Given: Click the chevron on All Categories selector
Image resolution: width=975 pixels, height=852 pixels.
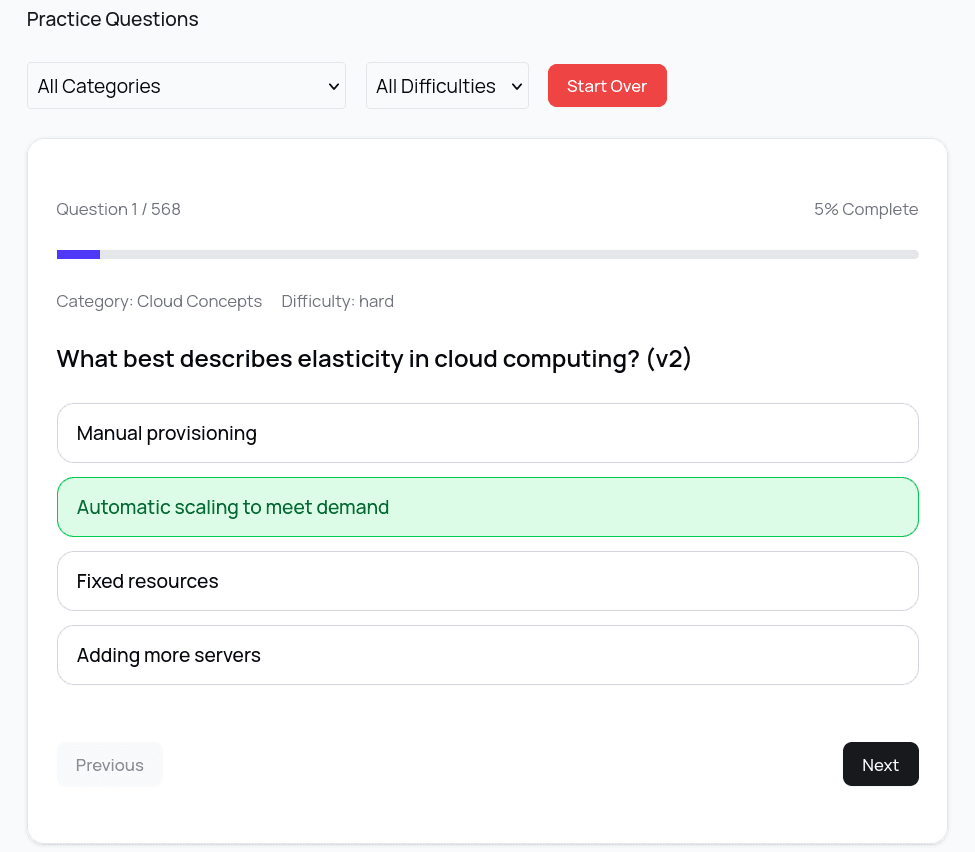Looking at the screenshot, I should (334, 86).
